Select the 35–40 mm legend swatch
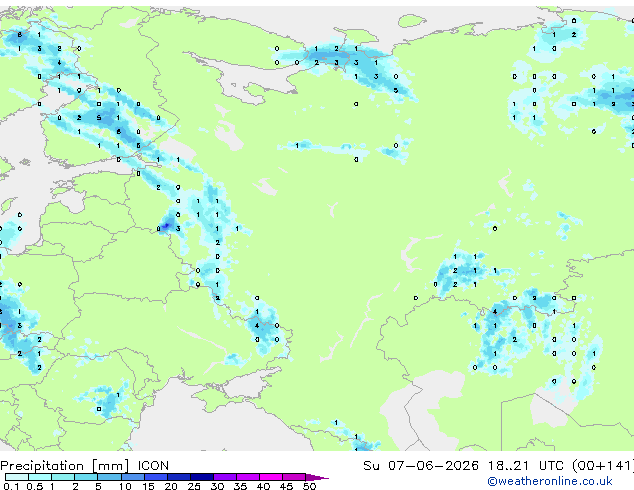Screen dimensions: 634x490 [x=247, y=477]
